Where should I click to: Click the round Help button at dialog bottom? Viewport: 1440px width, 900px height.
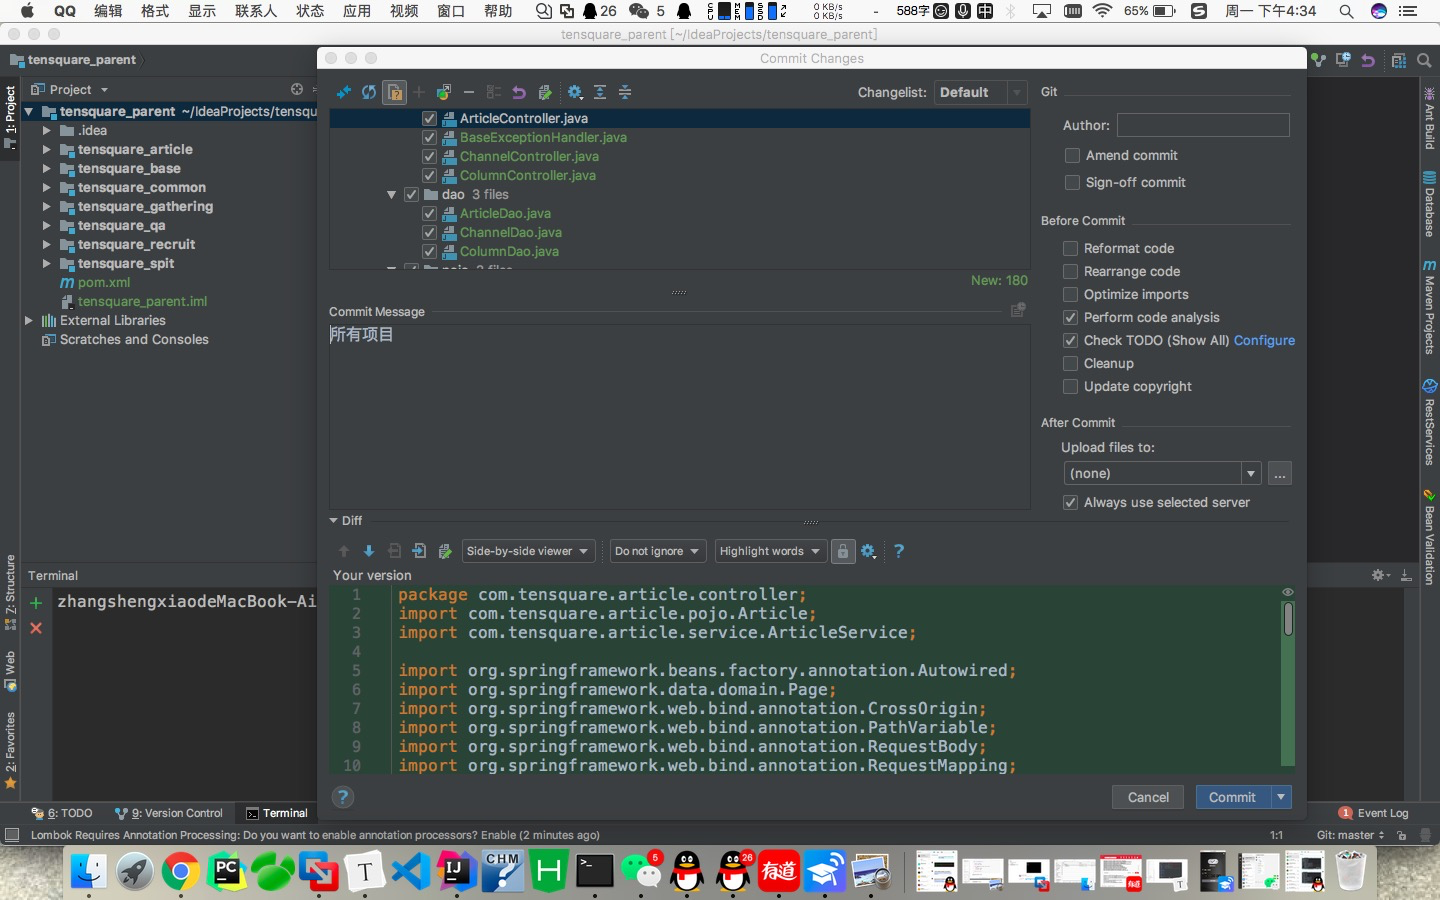click(x=343, y=797)
